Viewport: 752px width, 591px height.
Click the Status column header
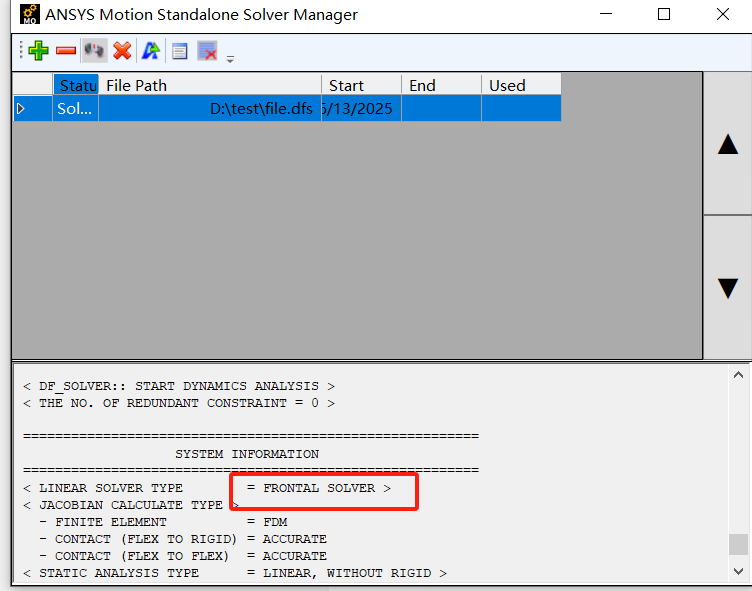click(x=76, y=85)
